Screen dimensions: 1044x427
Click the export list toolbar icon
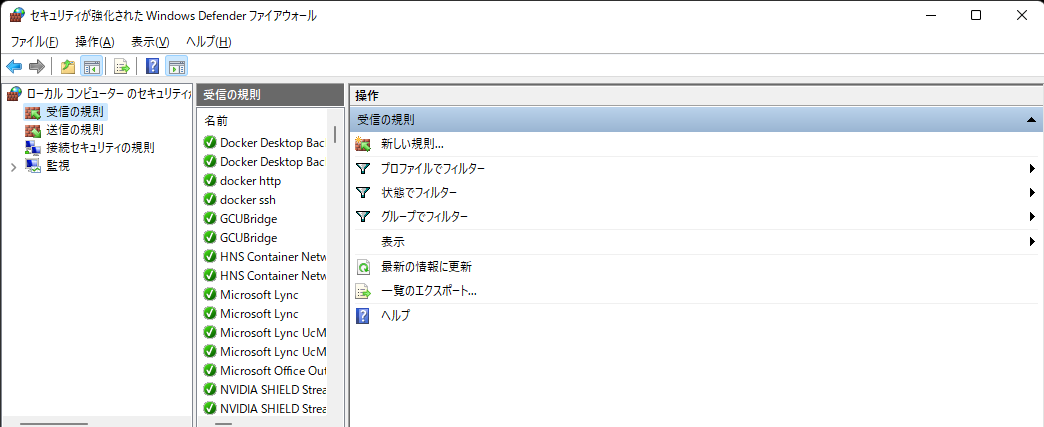pos(122,67)
